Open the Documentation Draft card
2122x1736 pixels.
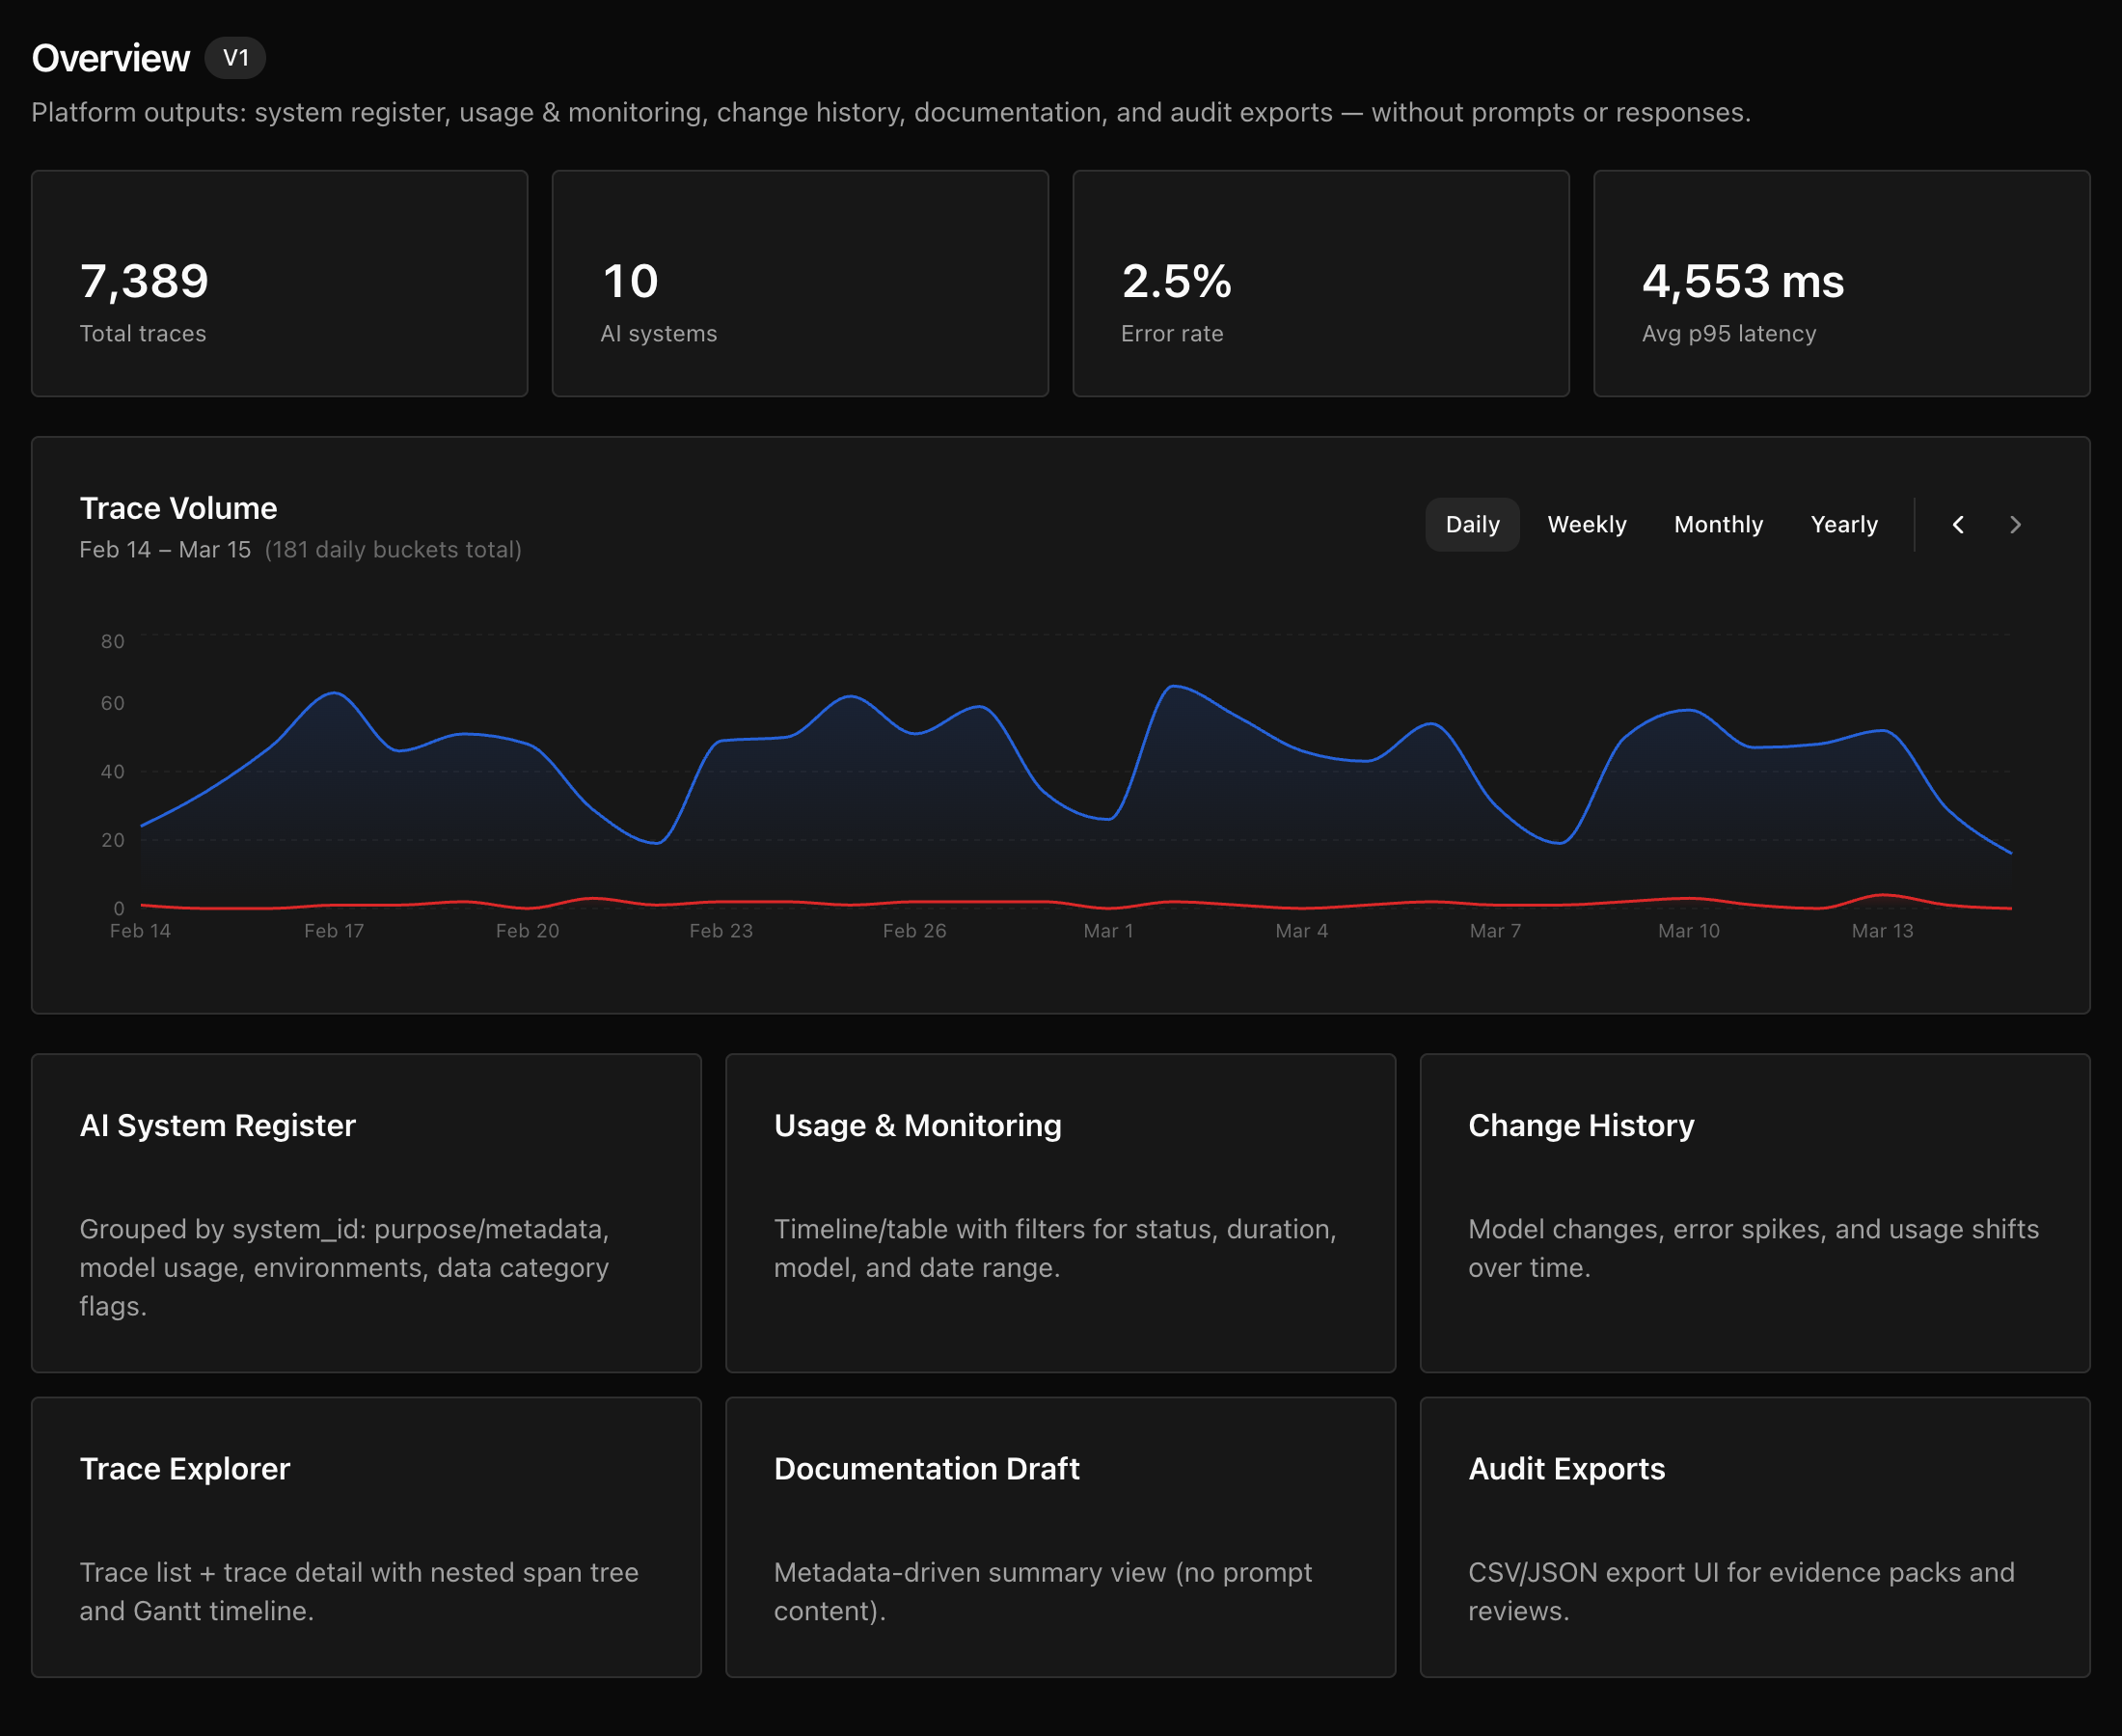(x=1060, y=1537)
